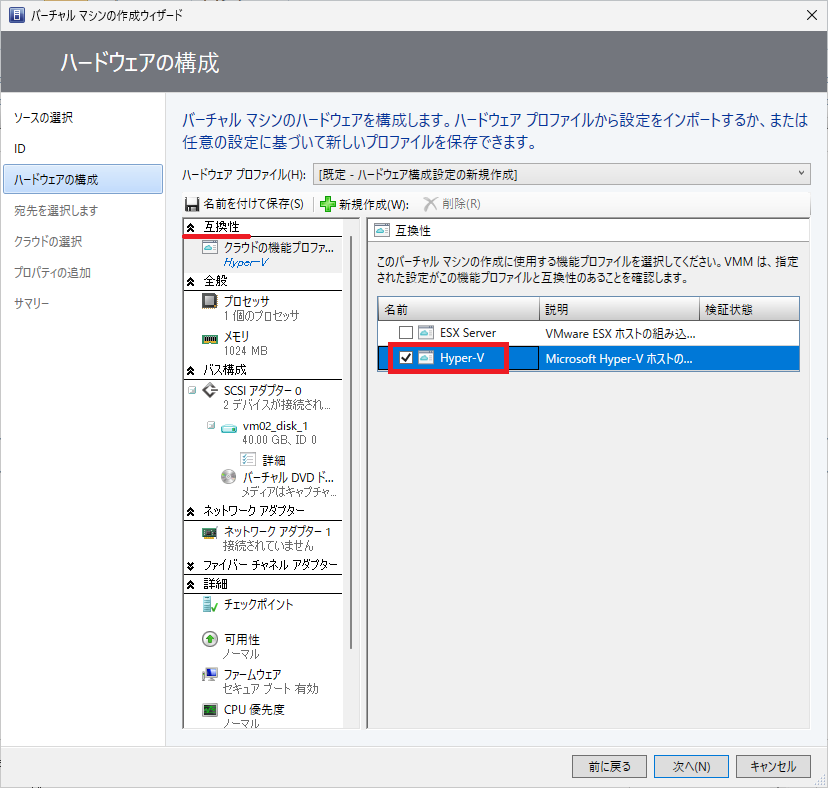The height and width of the screenshot is (788, 828).
Task: Sort by the 検証状態 column header
Action: 749,309
